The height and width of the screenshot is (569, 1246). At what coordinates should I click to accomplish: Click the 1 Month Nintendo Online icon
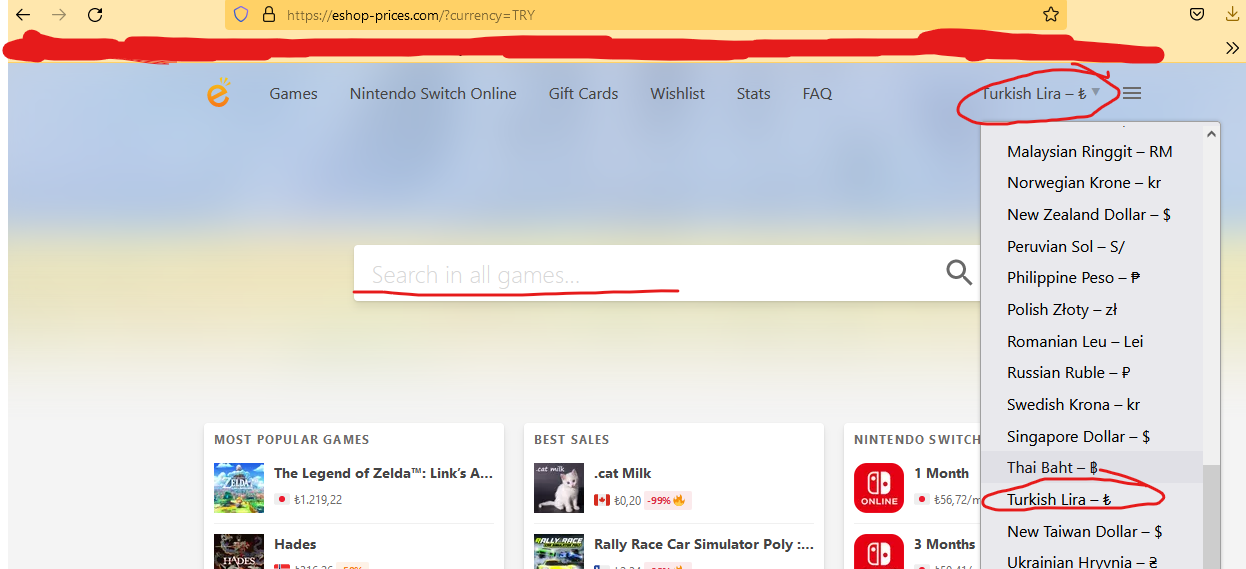pyautogui.click(x=879, y=487)
